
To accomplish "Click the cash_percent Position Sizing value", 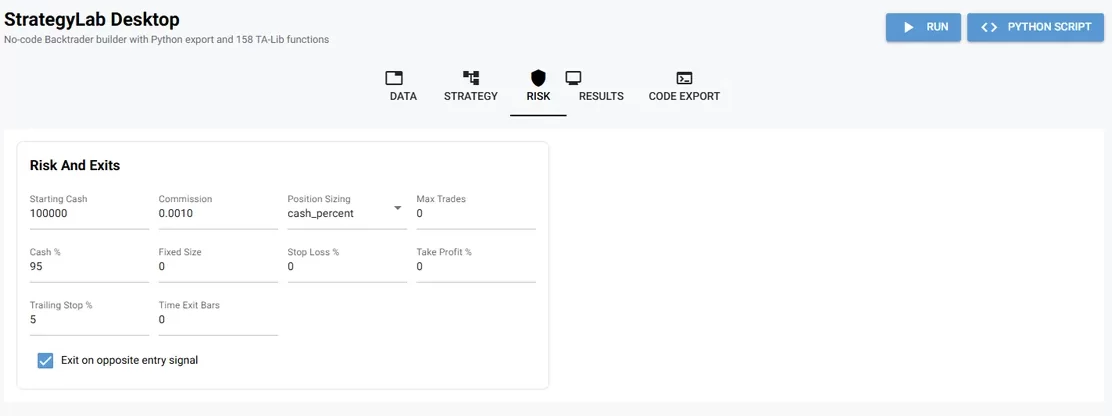I will 321,213.
